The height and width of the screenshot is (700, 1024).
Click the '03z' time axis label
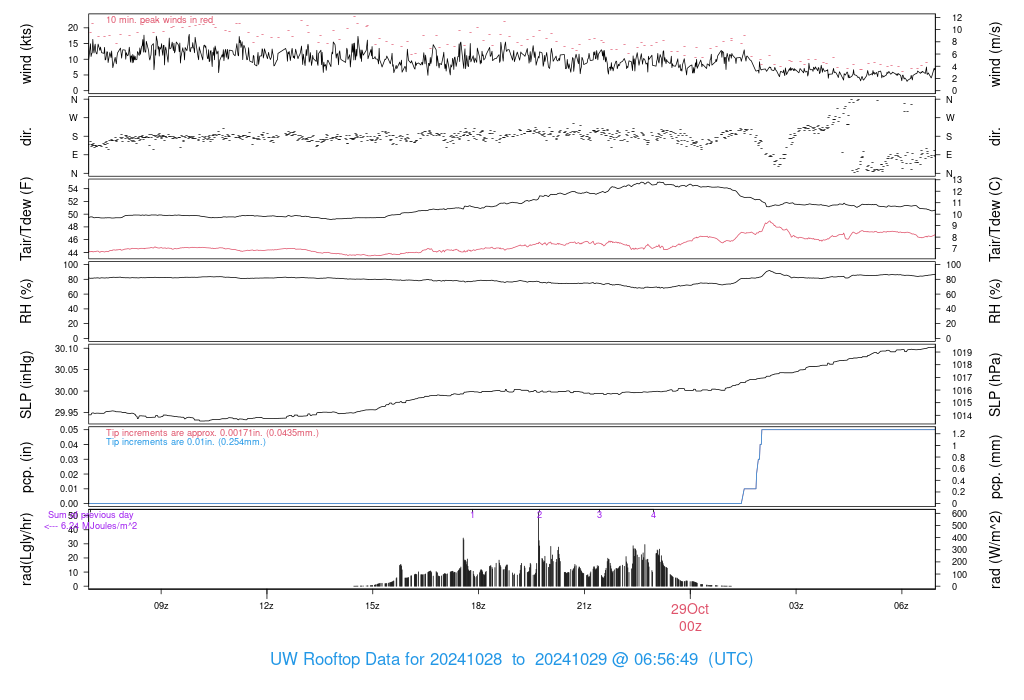pyautogui.click(x=795, y=606)
